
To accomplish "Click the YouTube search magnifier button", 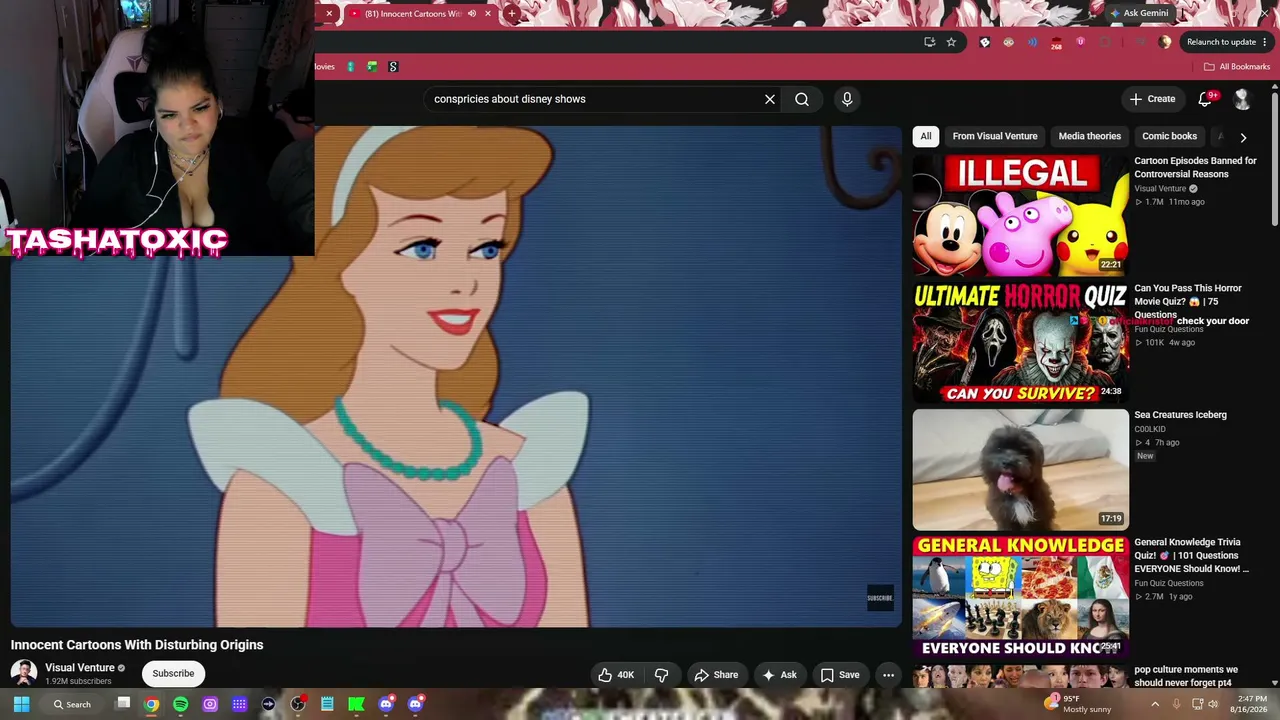I will click(802, 99).
